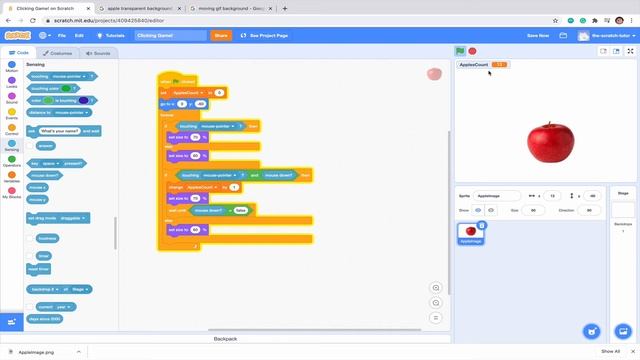The height and width of the screenshot is (360, 640).
Task: Click the green flag to run project
Action: tap(460, 51)
